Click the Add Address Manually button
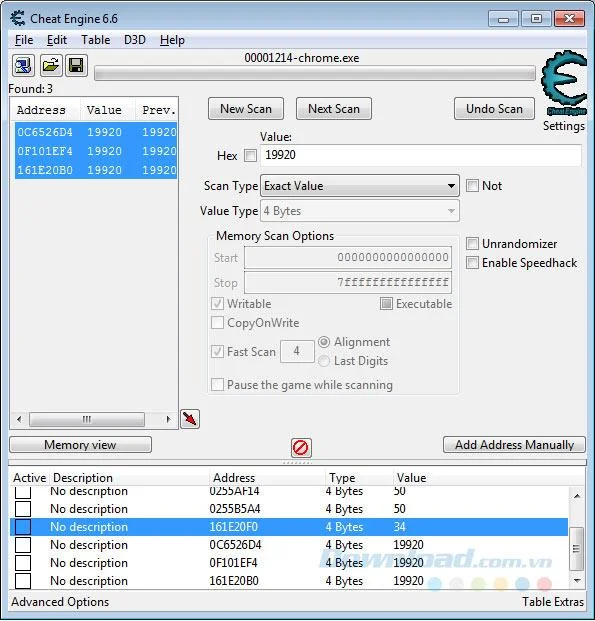 pos(514,445)
